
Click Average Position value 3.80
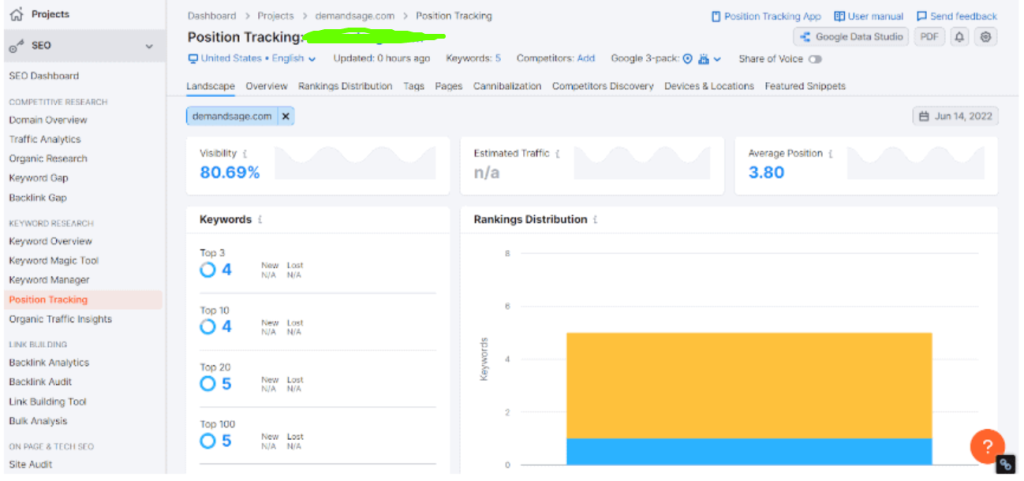click(x=767, y=173)
